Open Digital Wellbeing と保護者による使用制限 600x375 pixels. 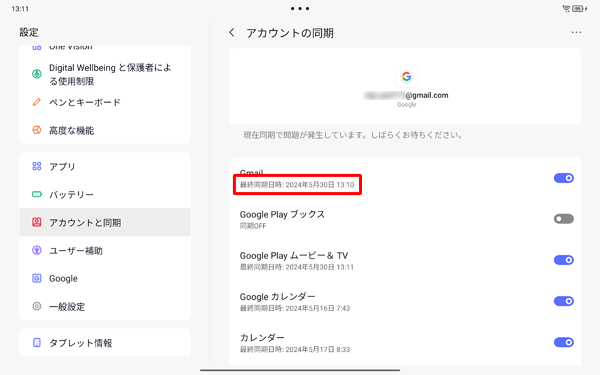point(105,74)
